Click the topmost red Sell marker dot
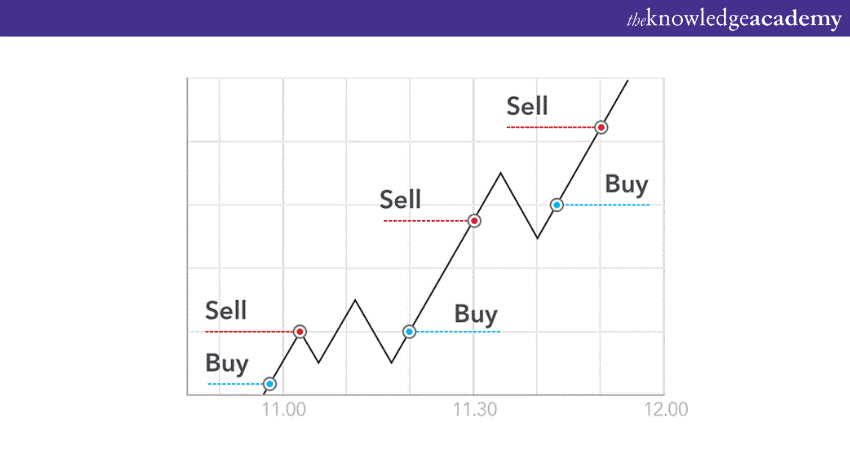This screenshot has height=450, width=850. point(601,127)
